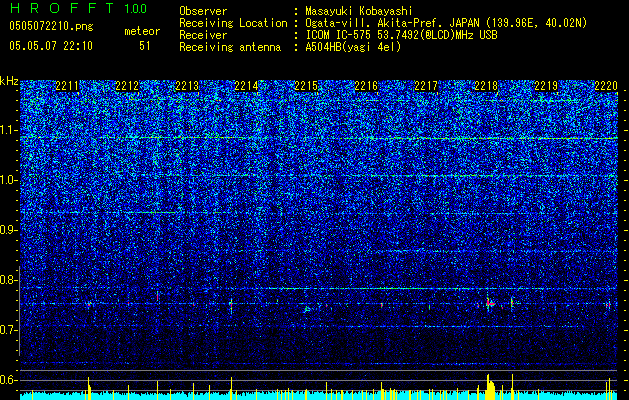The width and height of the screenshot is (629, 400).
Task: Select the Ogata-vill. Akita-Pref. JAPAN location text
Action: coord(446,23)
